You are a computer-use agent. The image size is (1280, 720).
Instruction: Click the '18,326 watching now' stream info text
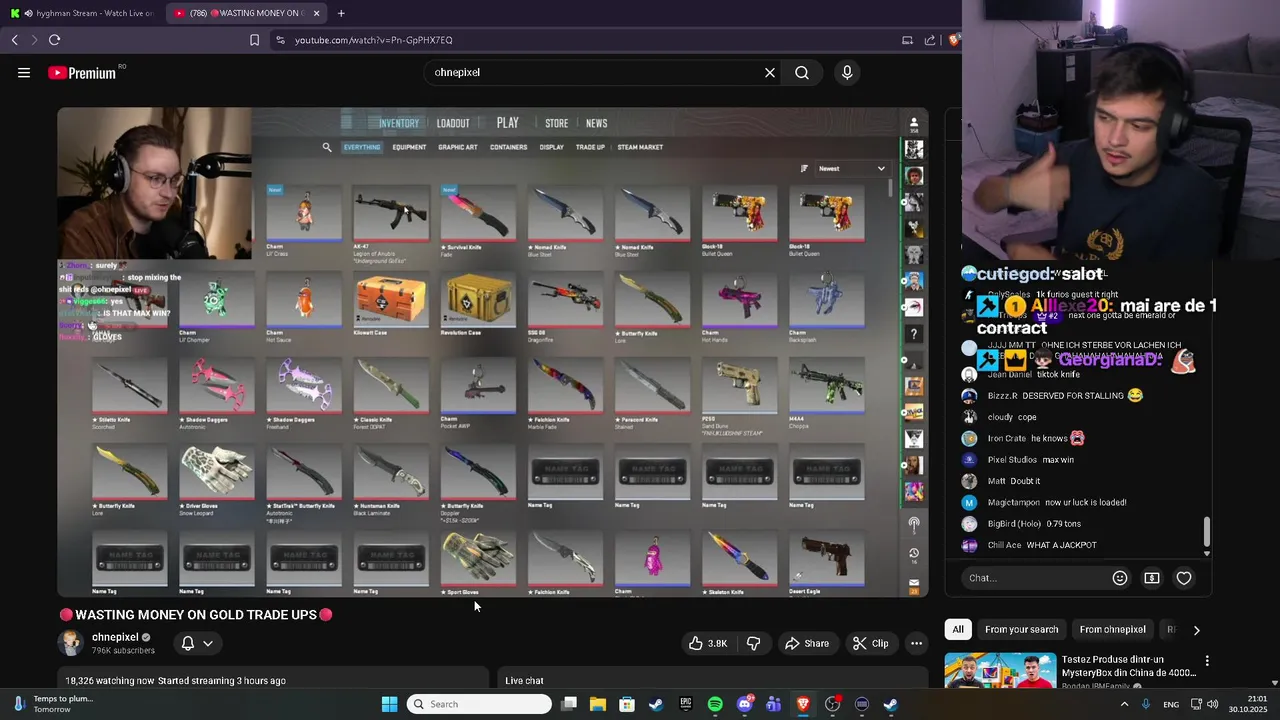(x=109, y=681)
